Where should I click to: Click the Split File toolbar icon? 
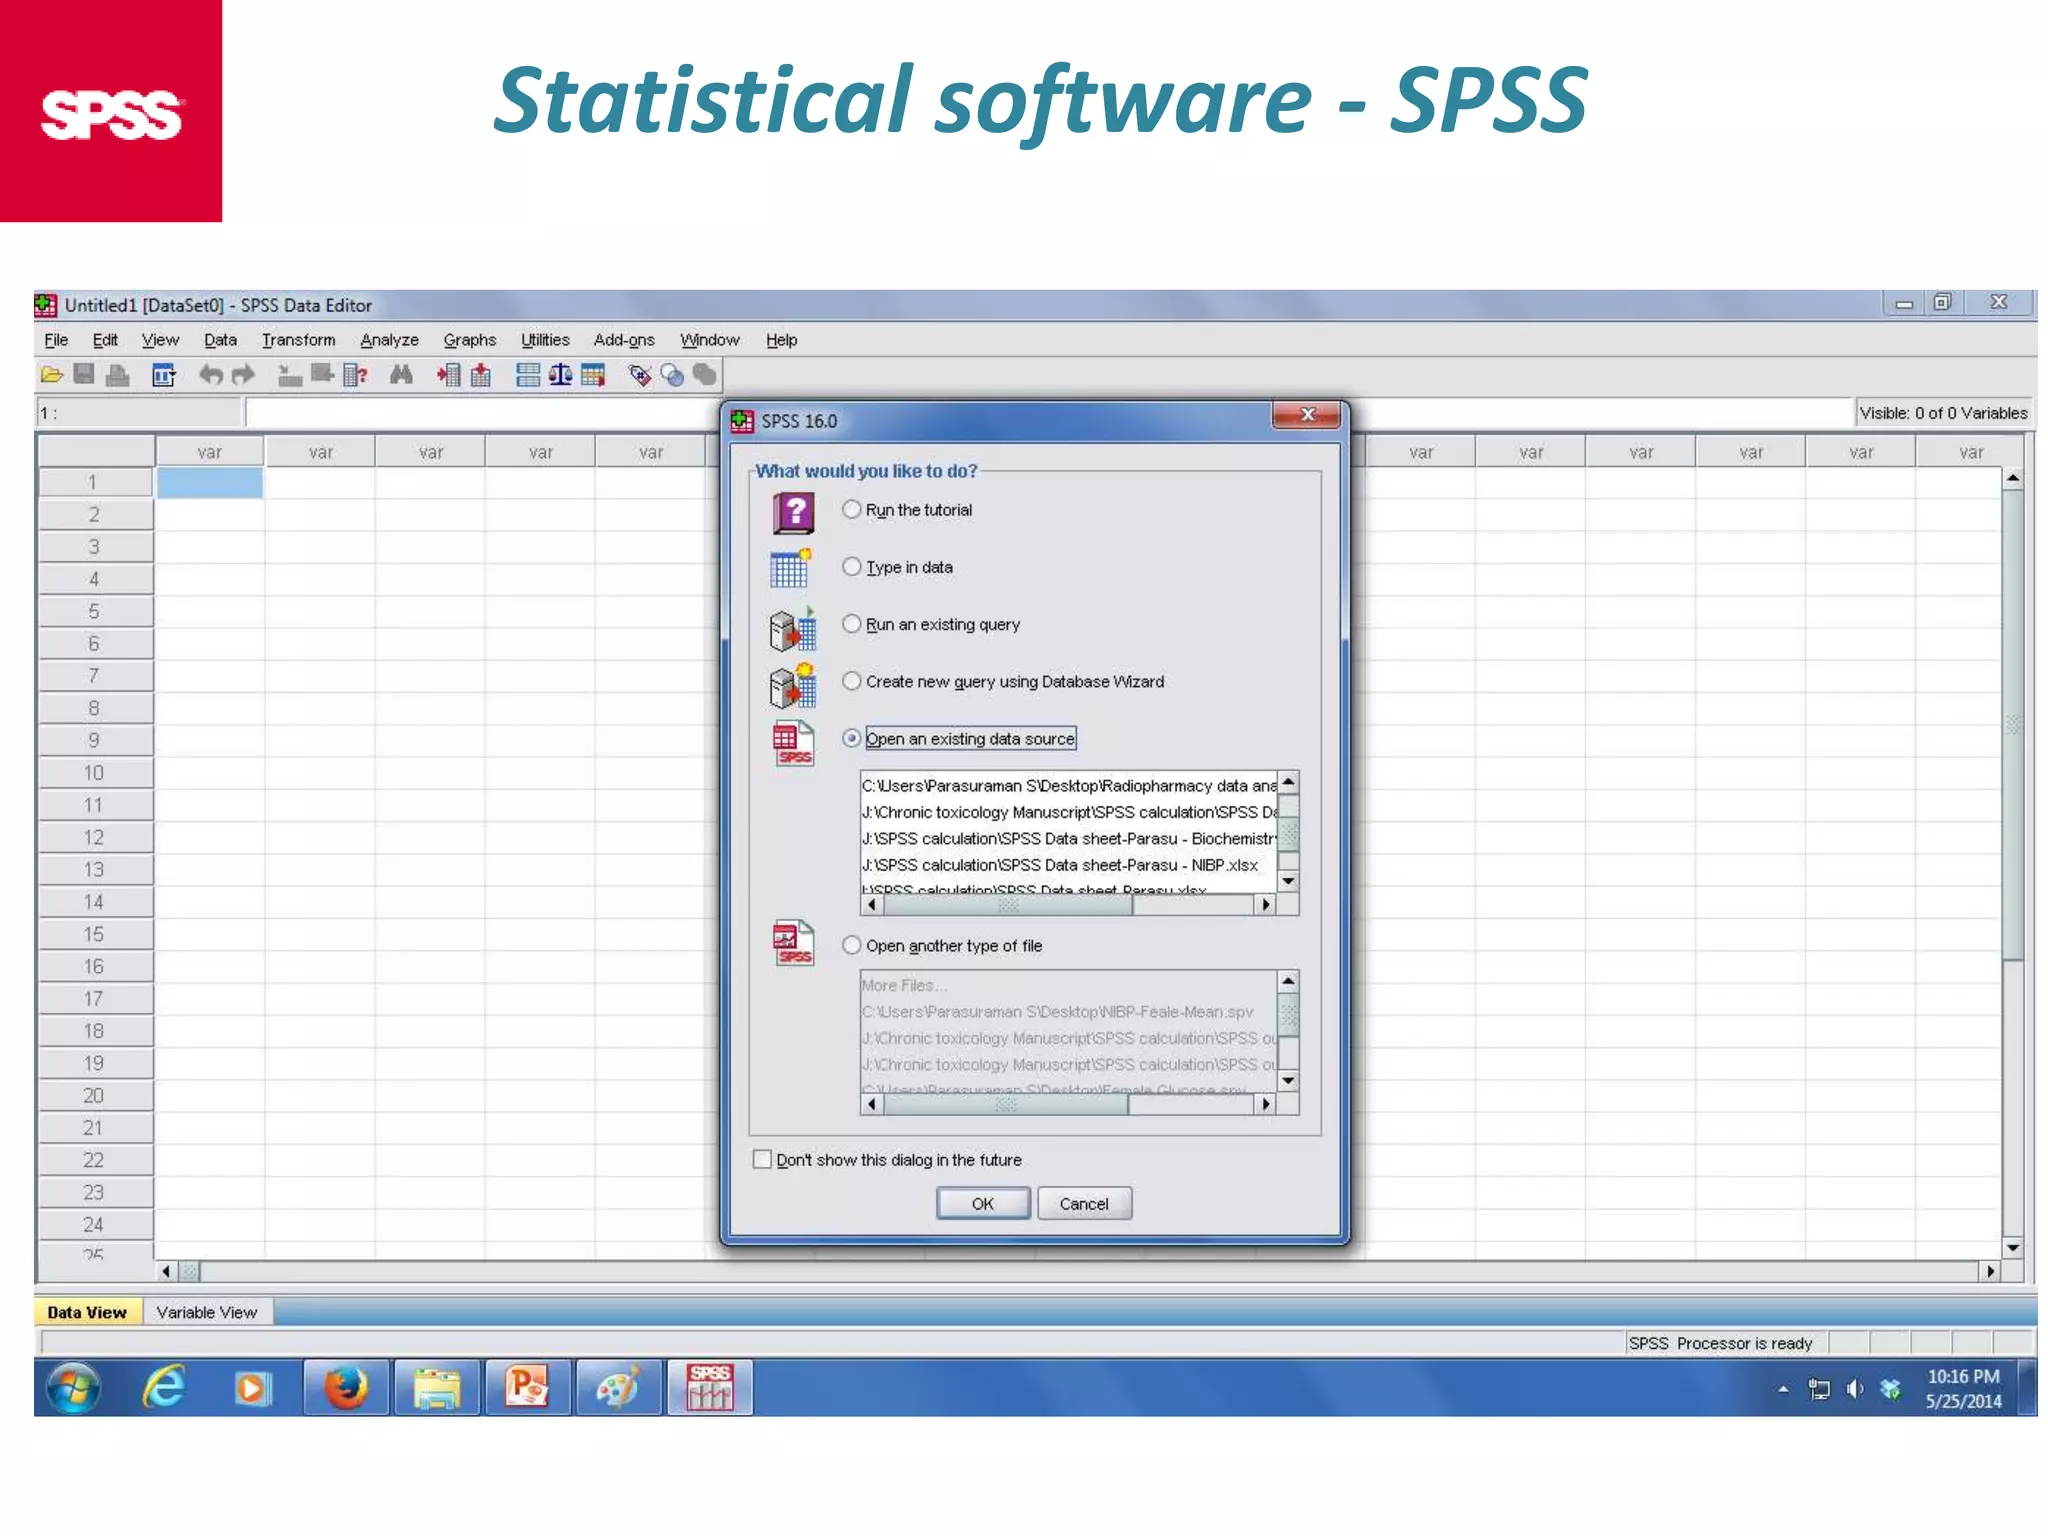pyautogui.click(x=528, y=375)
